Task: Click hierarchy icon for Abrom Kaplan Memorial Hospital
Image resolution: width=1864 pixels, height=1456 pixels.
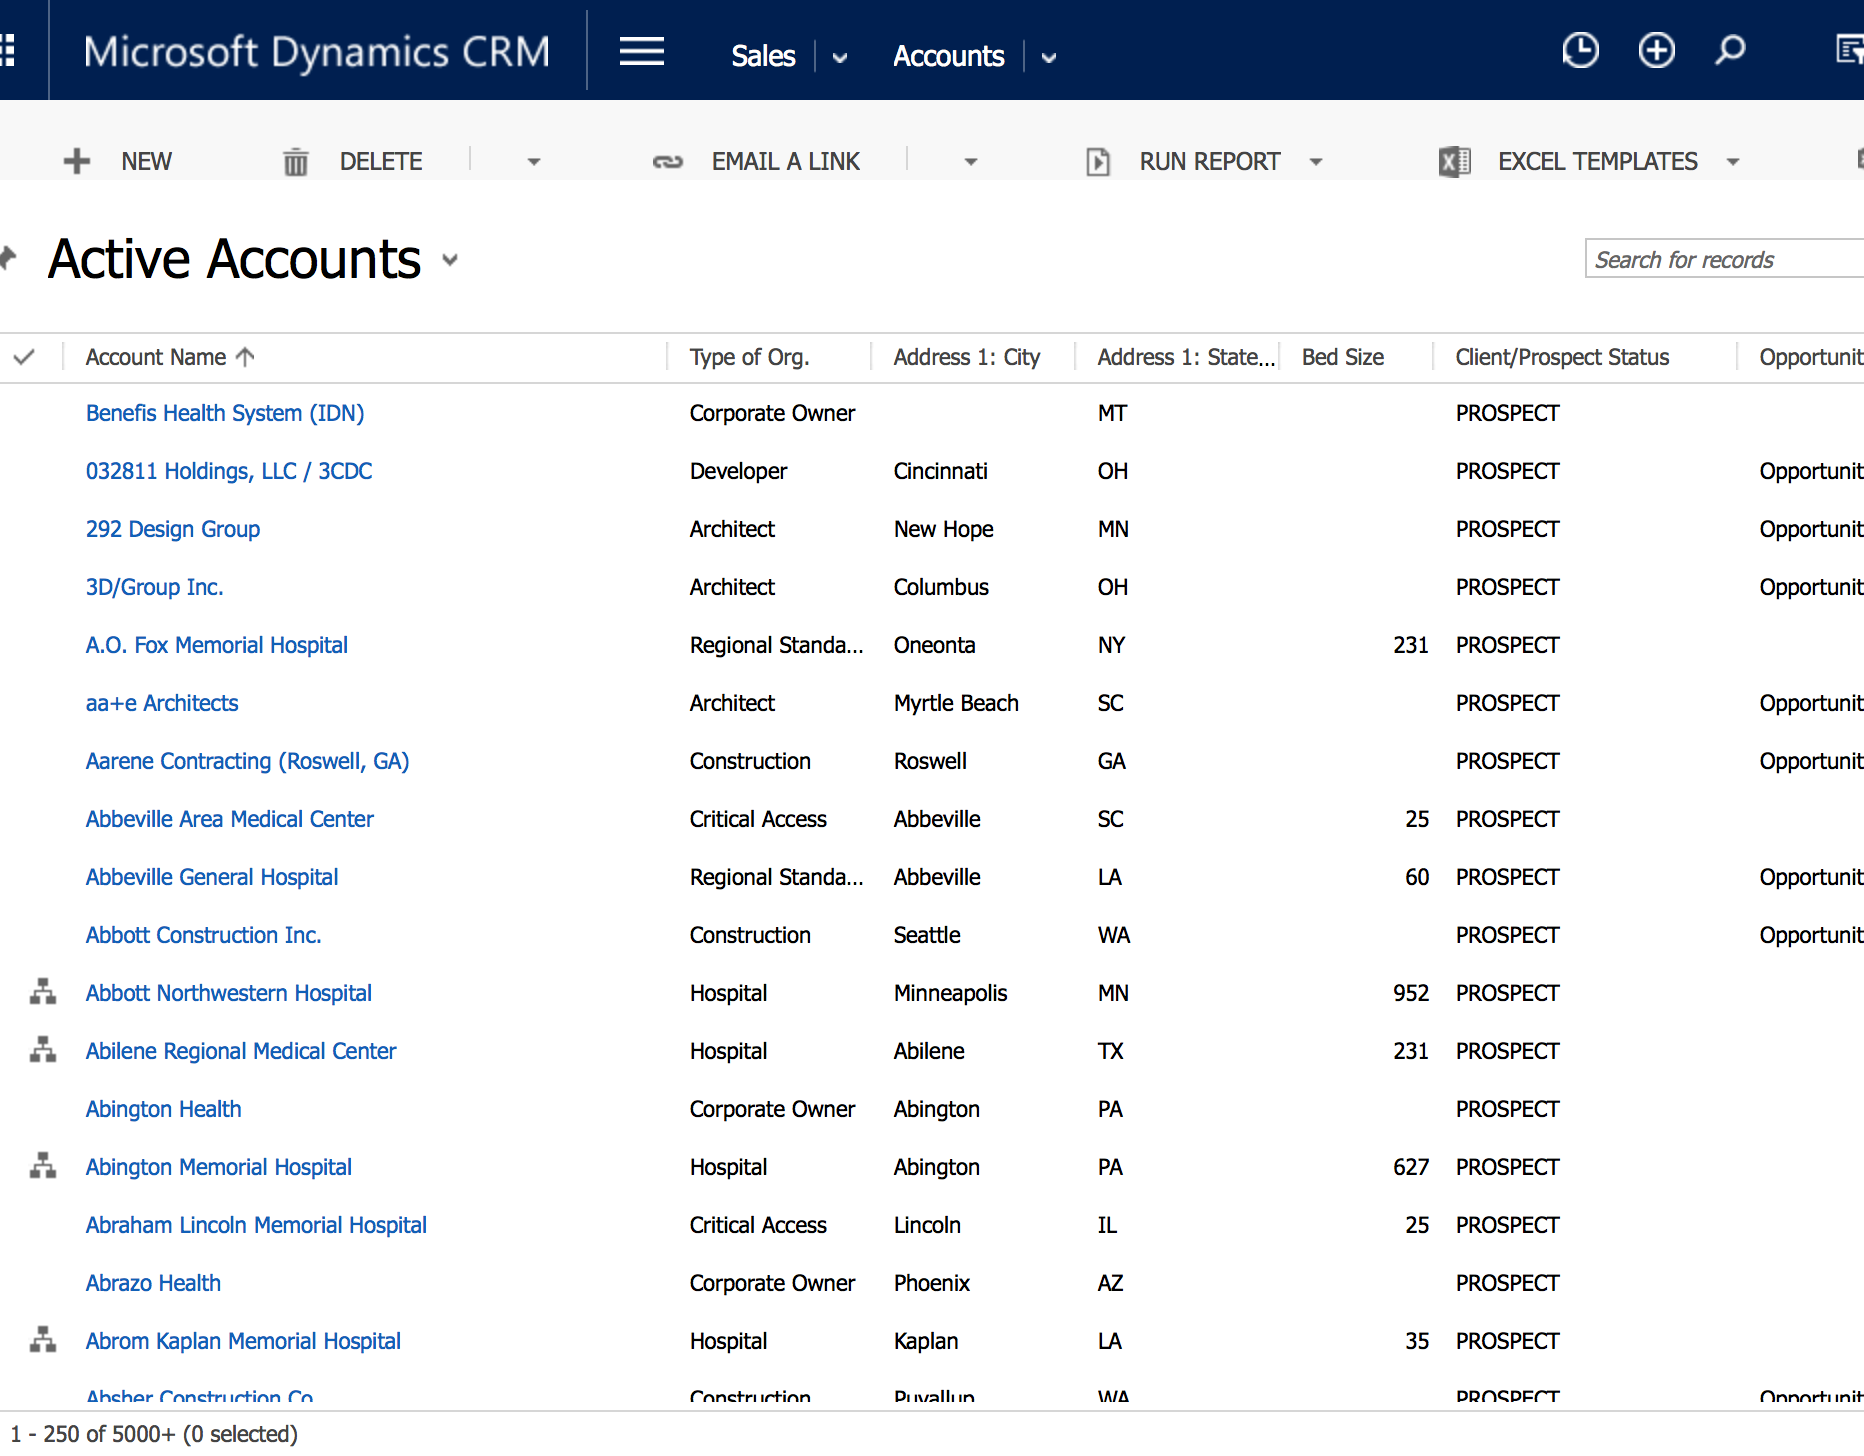Action: 43,1340
